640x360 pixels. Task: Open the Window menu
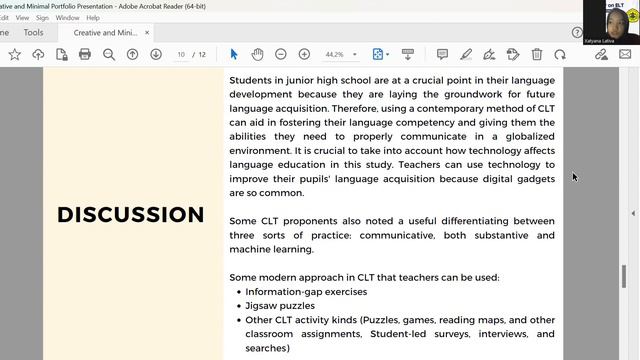click(x=67, y=18)
